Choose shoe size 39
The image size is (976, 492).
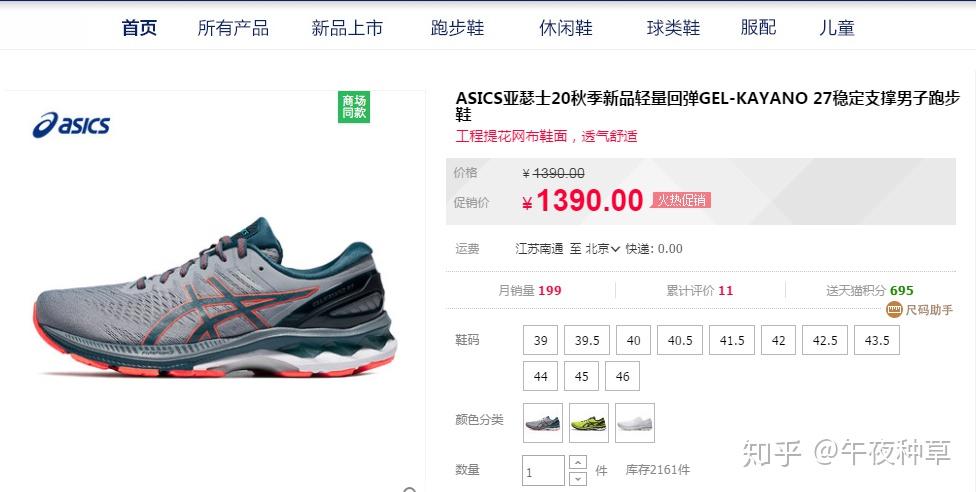[x=540, y=340]
